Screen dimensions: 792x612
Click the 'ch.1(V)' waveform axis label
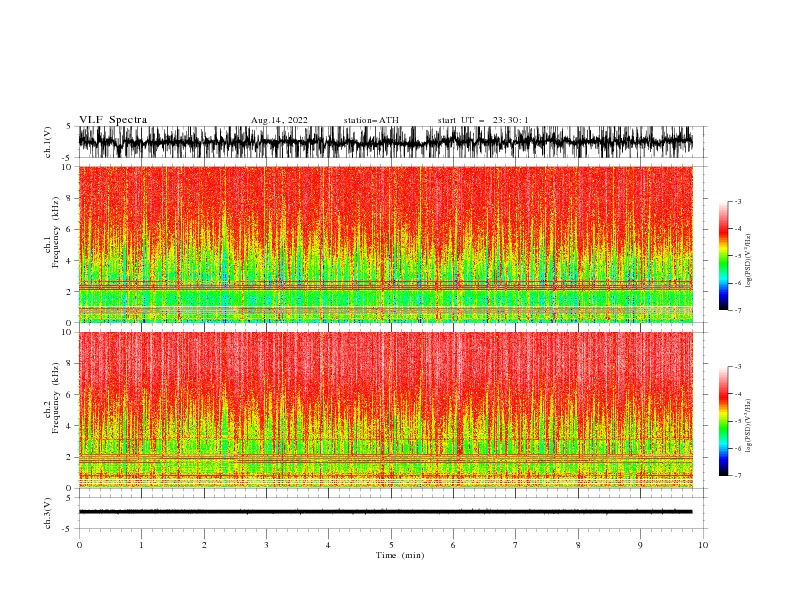[x=48, y=142]
